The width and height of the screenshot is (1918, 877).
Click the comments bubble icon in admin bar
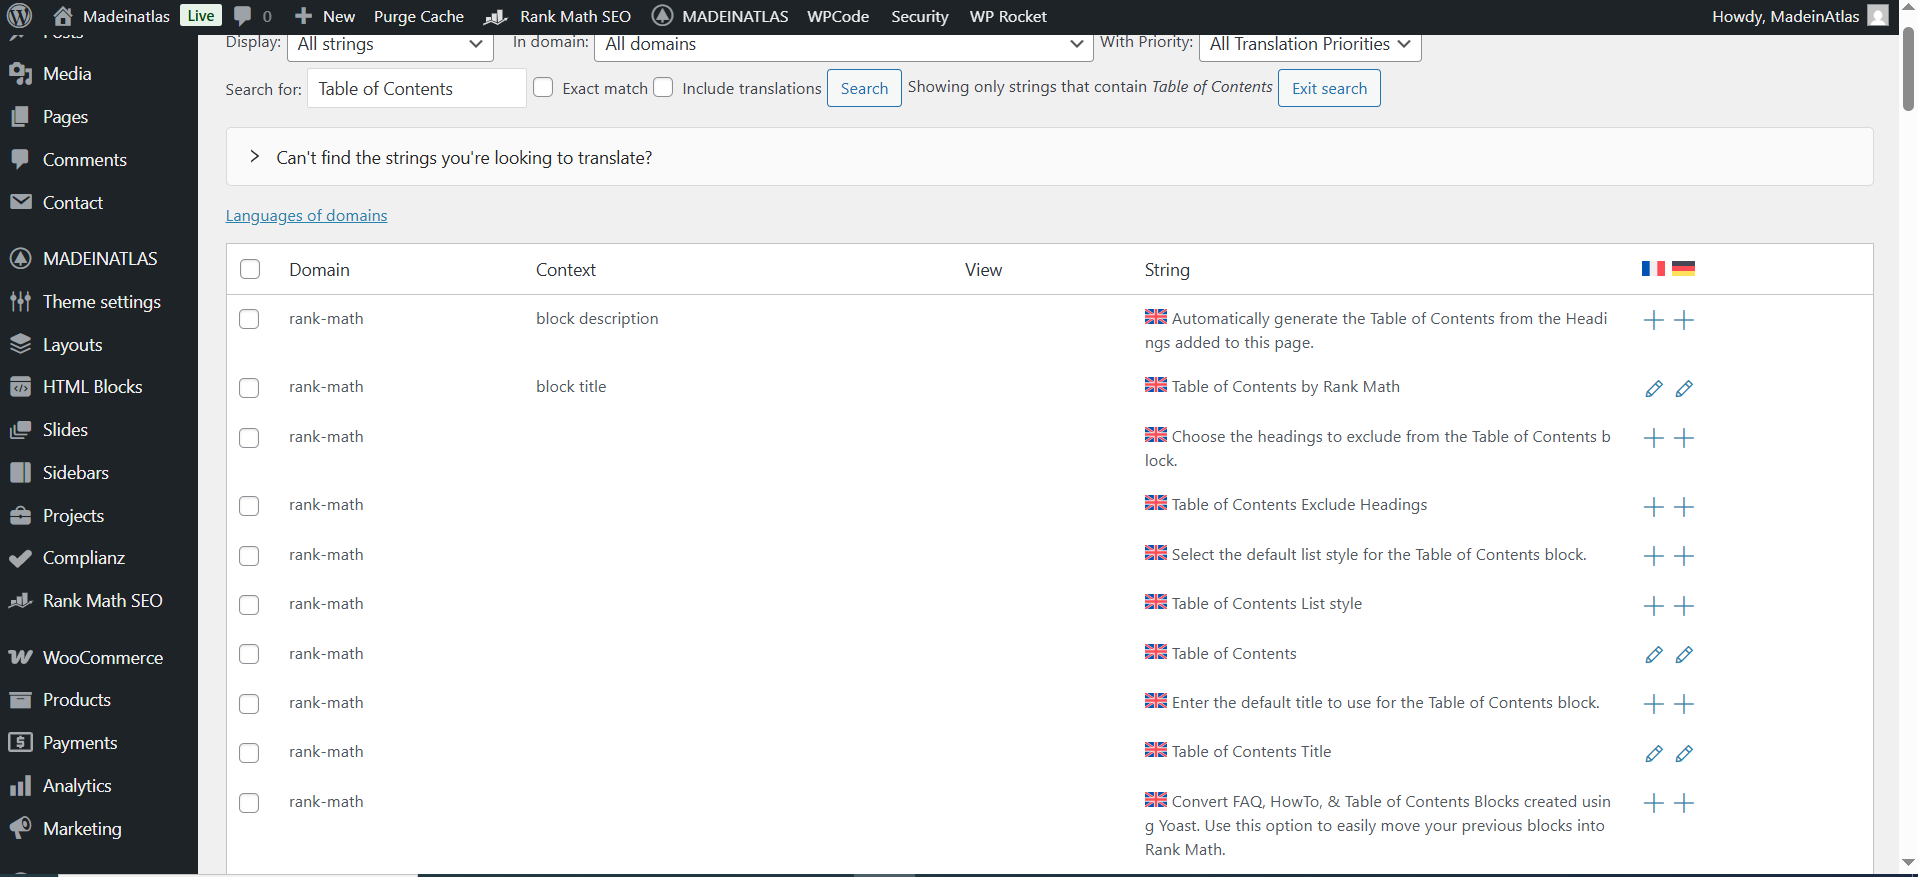(x=242, y=16)
